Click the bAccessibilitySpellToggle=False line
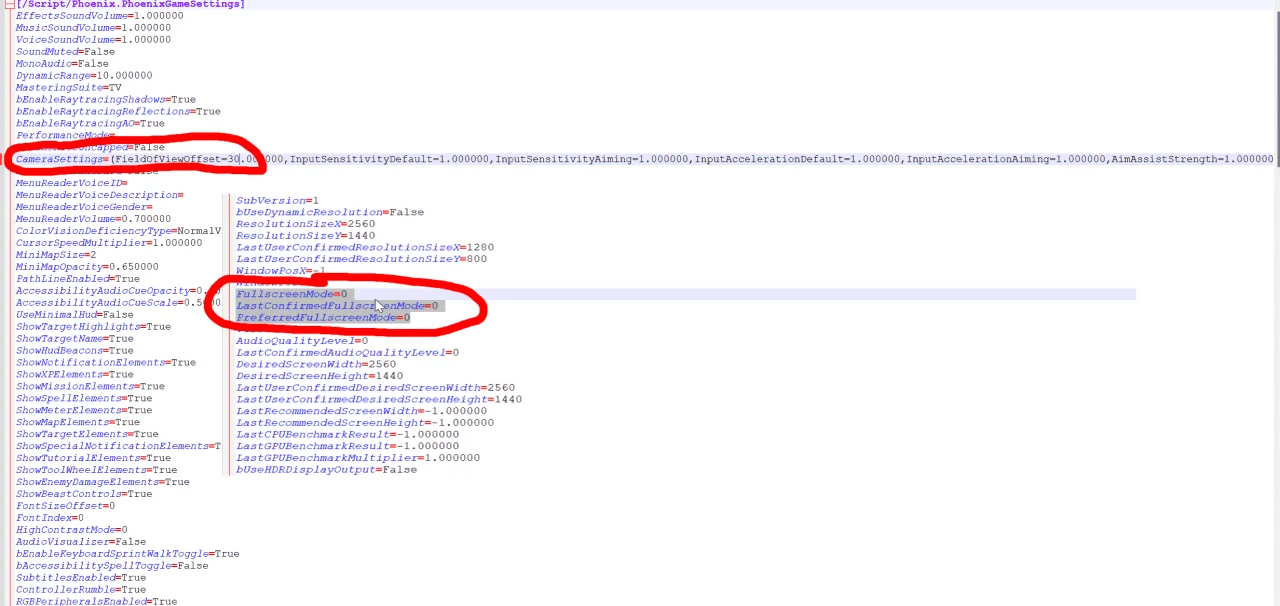This screenshot has width=1280, height=606. click(x=112, y=568)
